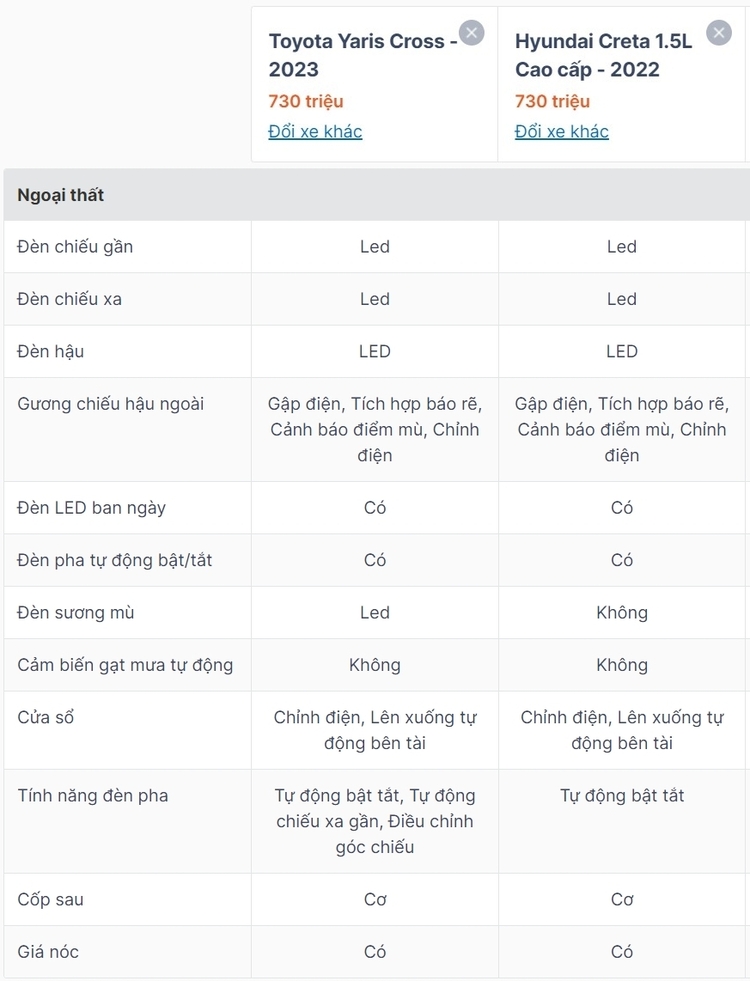Click Toyota's 'Tự động chiếu xa gần' cell
750x981 pixels.
tap(375, 821)
